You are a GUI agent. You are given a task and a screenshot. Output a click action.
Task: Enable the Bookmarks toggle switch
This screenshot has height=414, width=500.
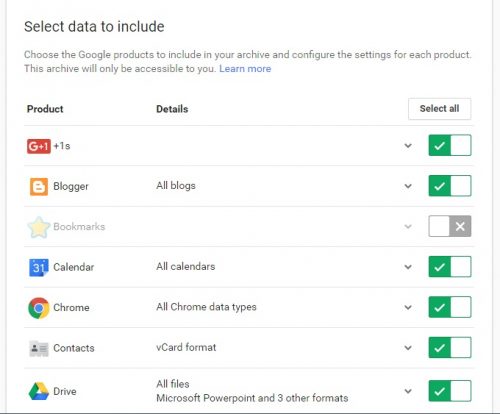pyautogui.click(x=450, y=226)
